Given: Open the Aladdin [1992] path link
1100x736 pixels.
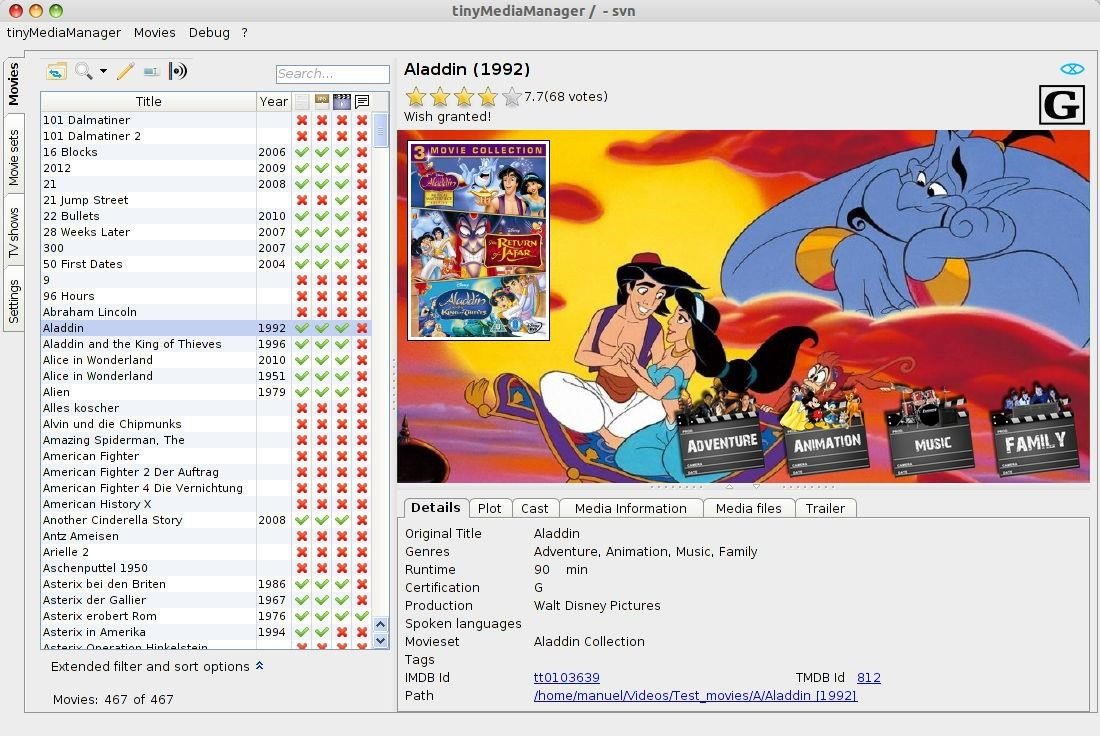Looking at the screenshot, I should pyautogui.click(x=695, y=696).
